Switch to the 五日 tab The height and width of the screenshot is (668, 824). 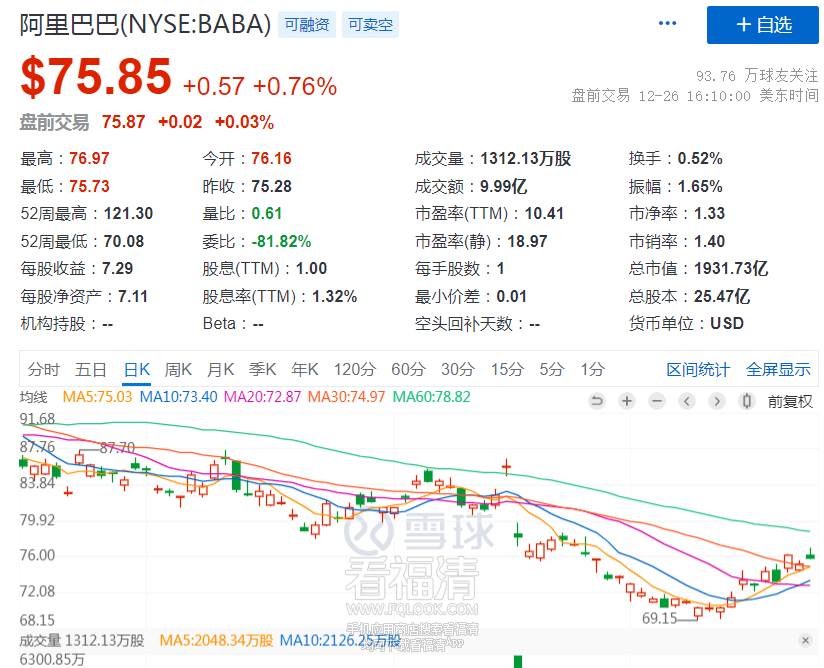pyautogui.click(x=90, y=369)
